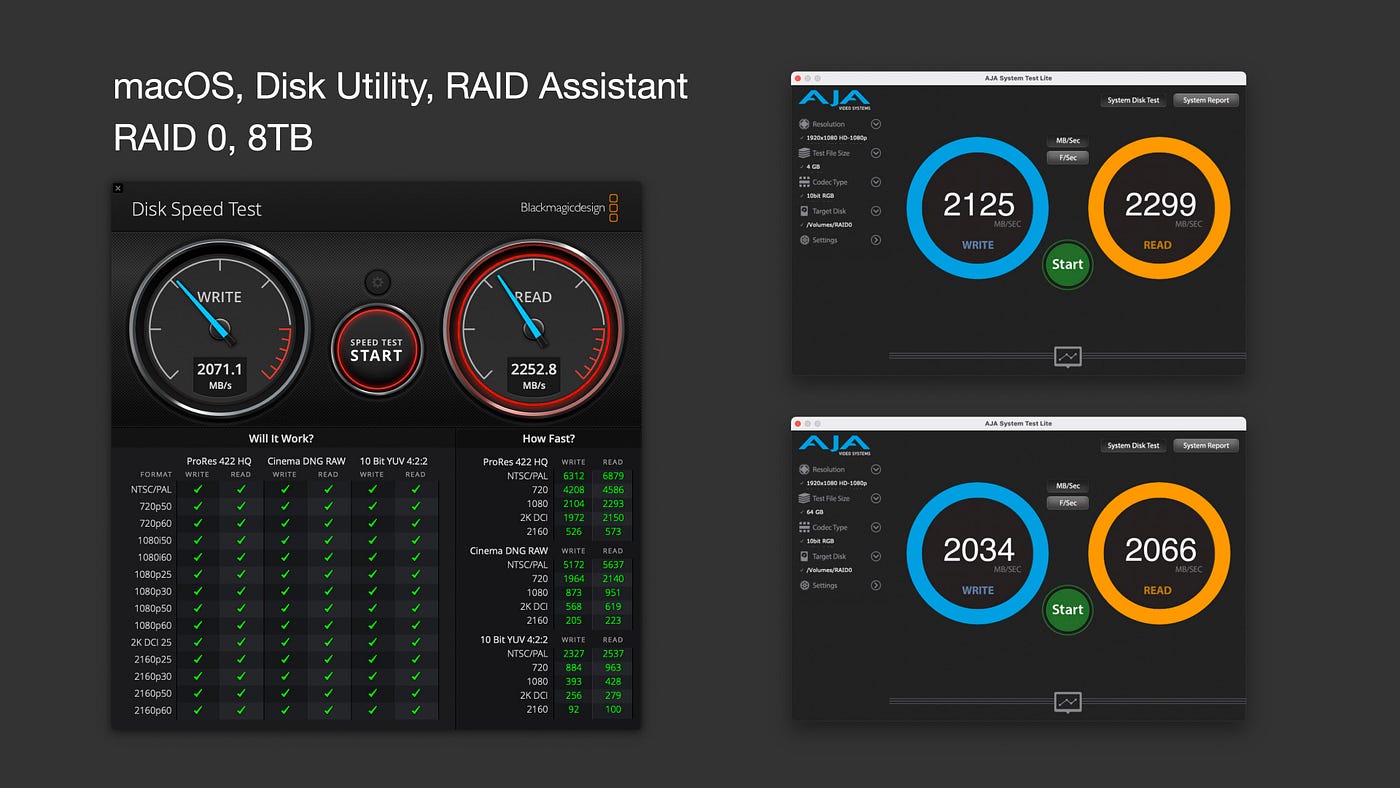The image size is (1400, 788).
Task: Click the Settings gear icon in the 4 GB AJA window
Action: click(x=804, y=240)
